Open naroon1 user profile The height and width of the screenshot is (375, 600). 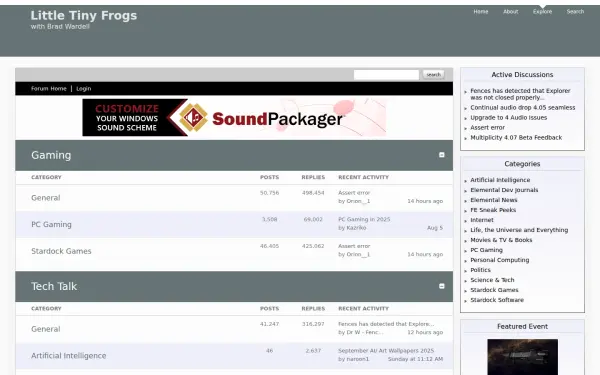pyautogui.click(x=358, y=359)
